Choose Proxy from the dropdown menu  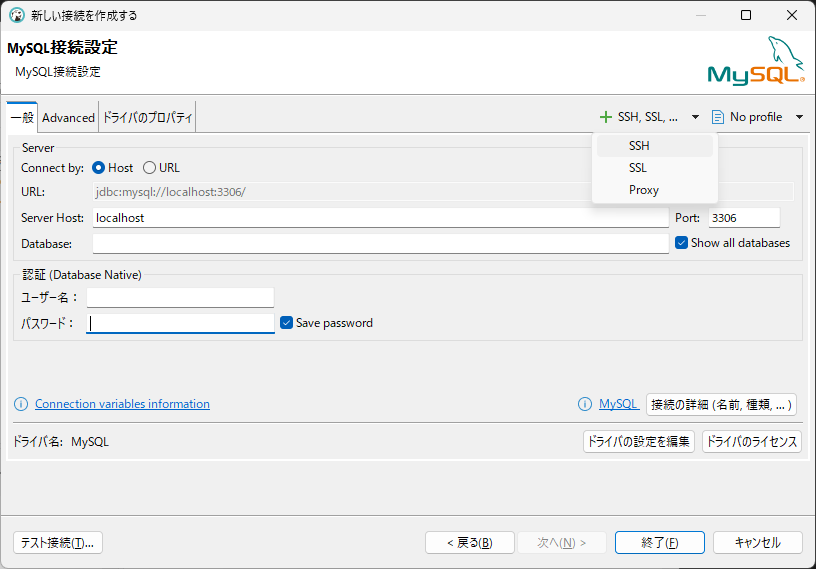[x=655, y=189]
